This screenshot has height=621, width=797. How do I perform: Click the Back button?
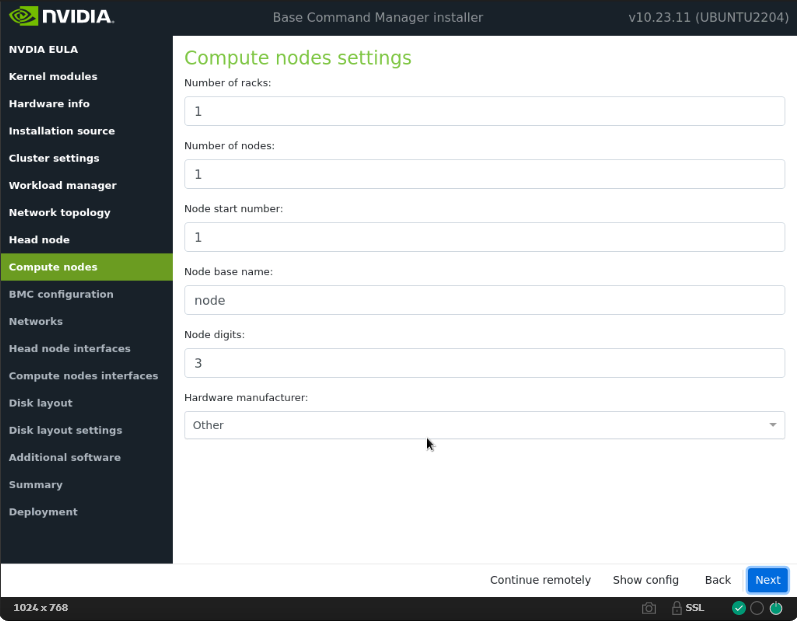point(717,580)
